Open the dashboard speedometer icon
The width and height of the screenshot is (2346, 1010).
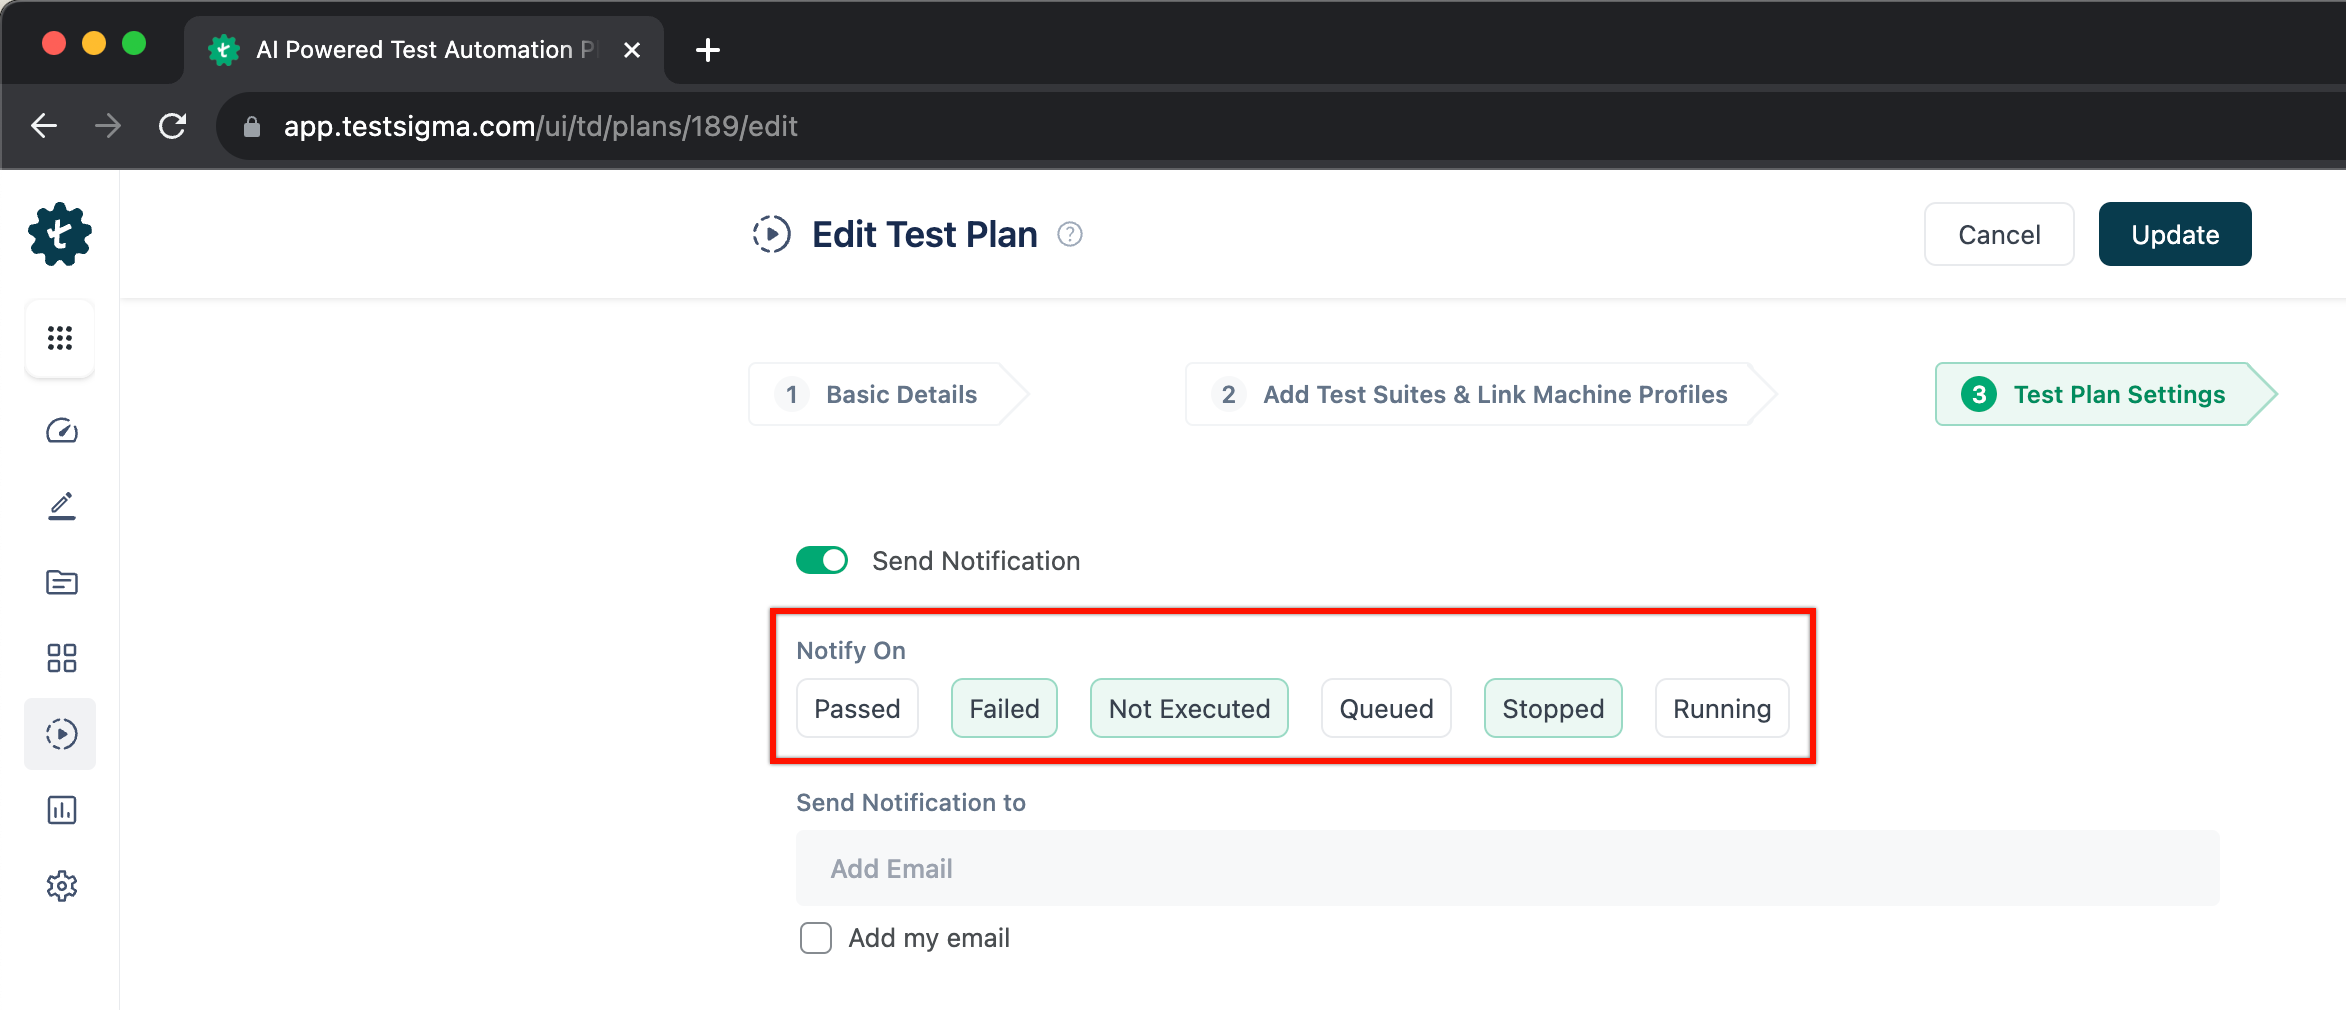pyautogui.click(x=61, y=431)
